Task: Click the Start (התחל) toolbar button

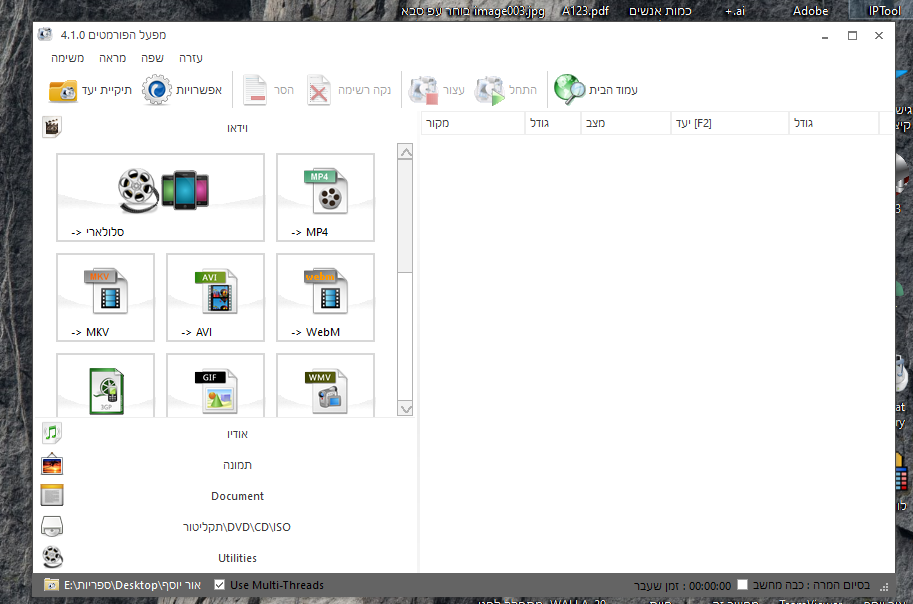Action: pyautogui.click(x=505, y=90)
